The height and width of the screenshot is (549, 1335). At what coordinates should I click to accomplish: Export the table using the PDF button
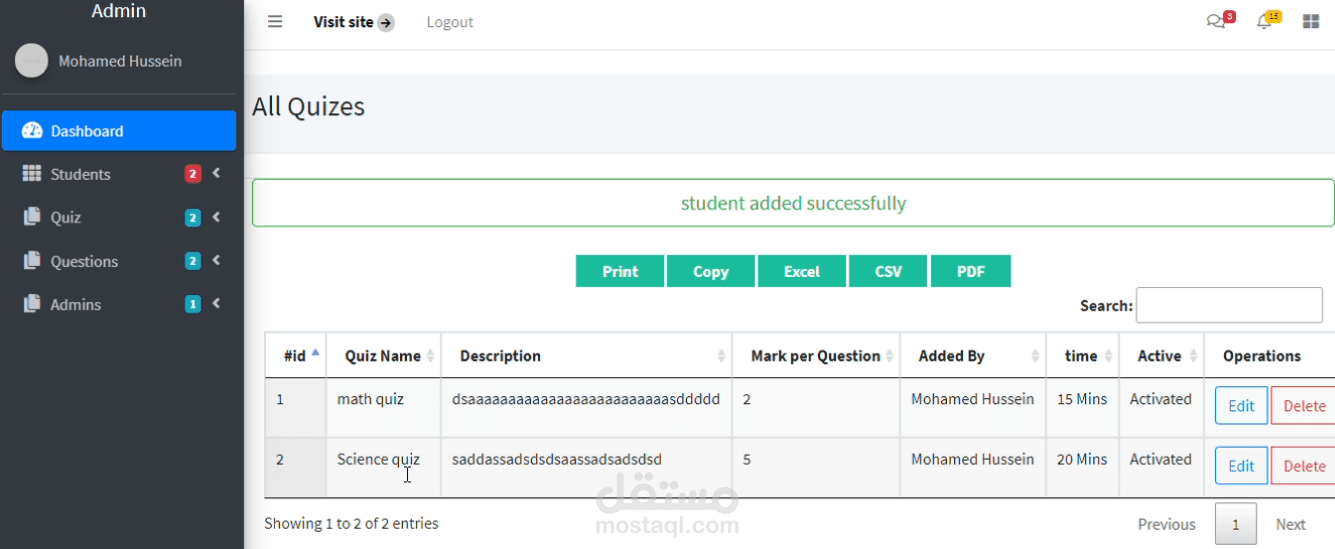[x=970, y=271]
